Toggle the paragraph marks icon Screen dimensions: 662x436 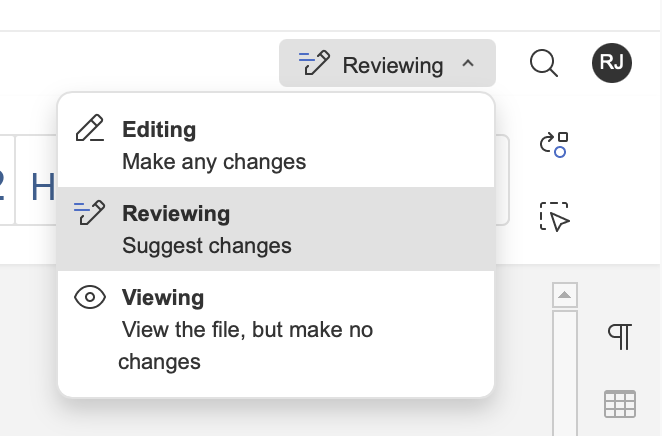coord(620,337)
